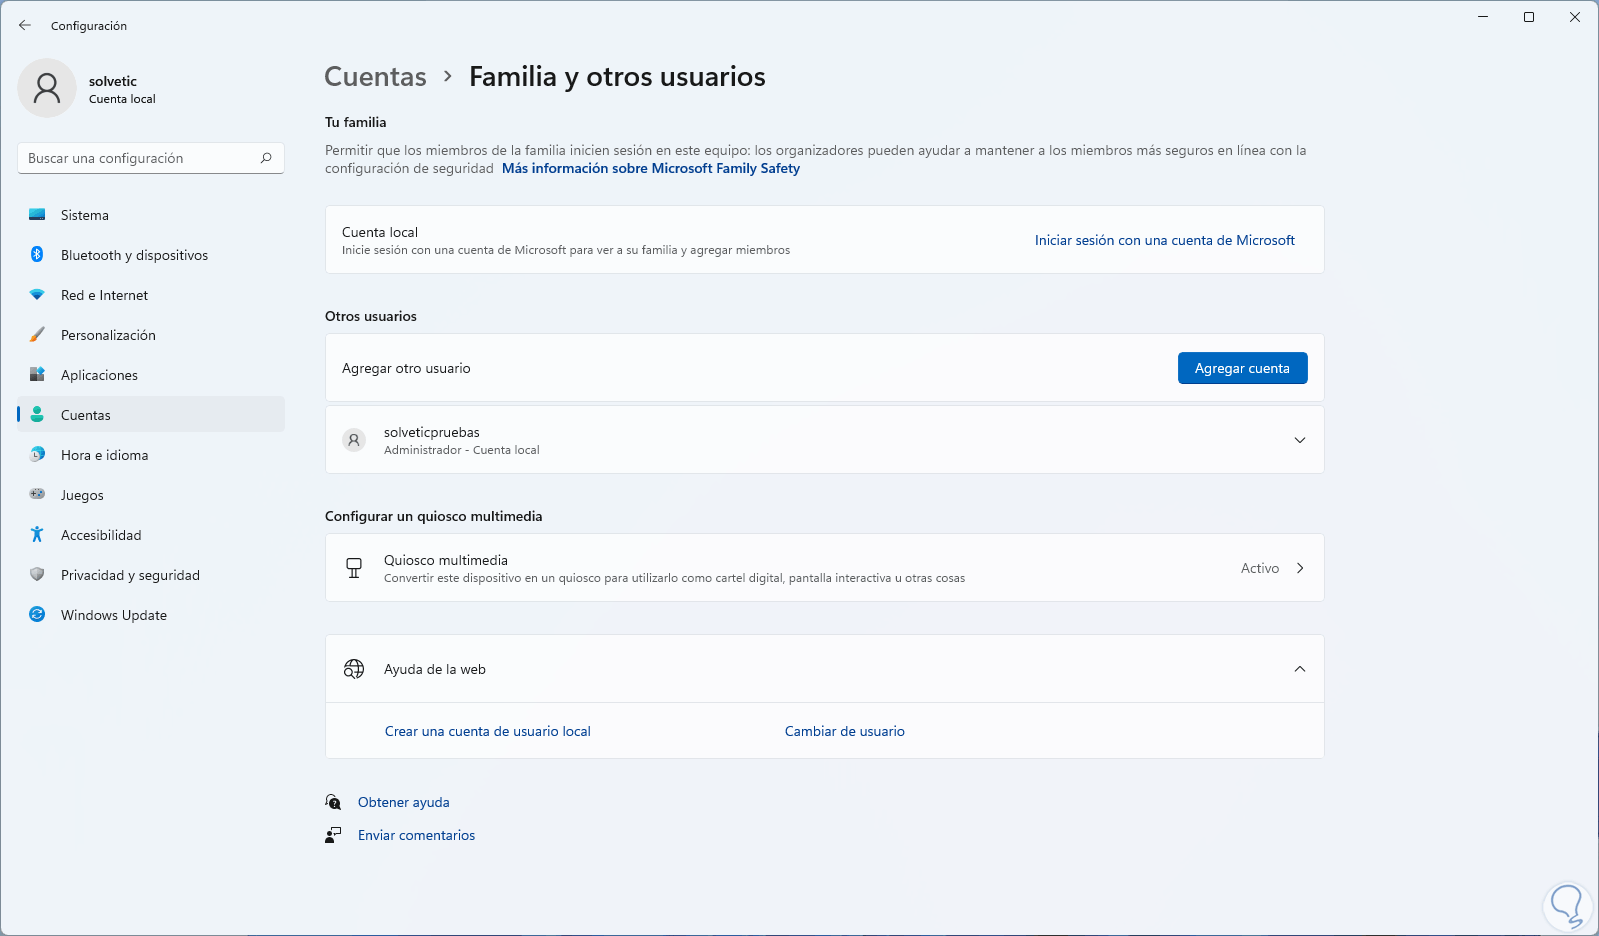Go to Hora e idioma section
The height and width of the screenshot is (936, 1599).
(x=104, y=455)
